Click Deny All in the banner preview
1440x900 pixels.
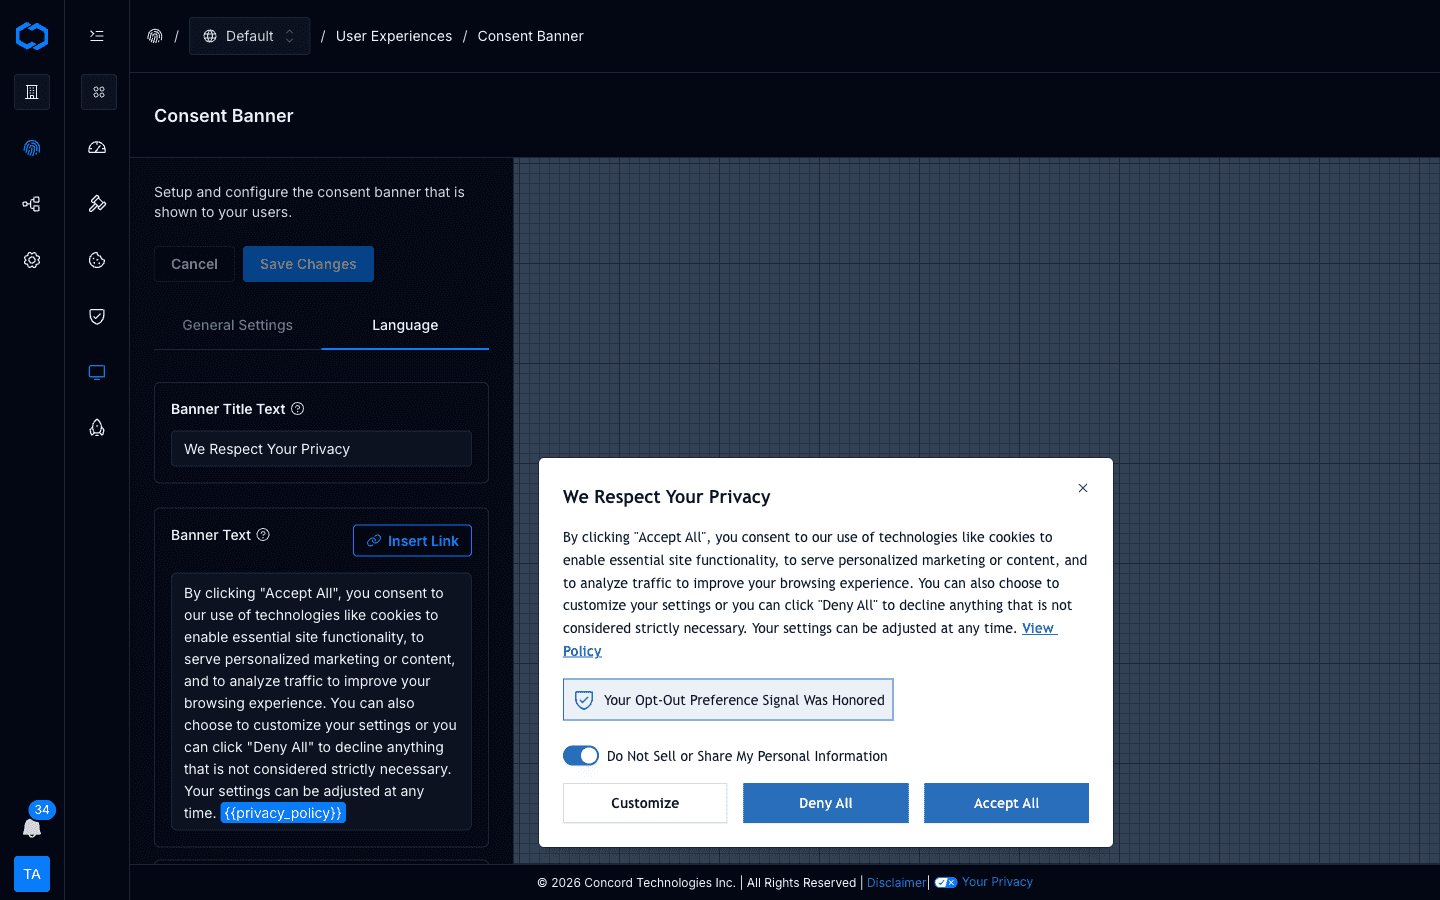coord(826,803)
